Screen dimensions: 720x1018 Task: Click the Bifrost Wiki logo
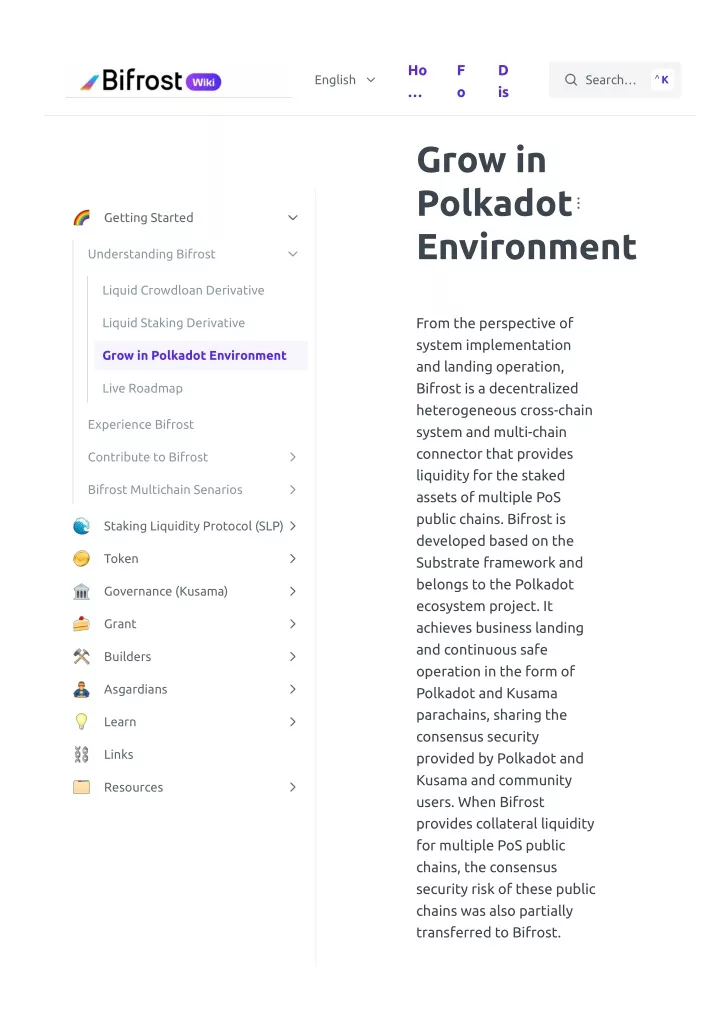tap(151, 81)
